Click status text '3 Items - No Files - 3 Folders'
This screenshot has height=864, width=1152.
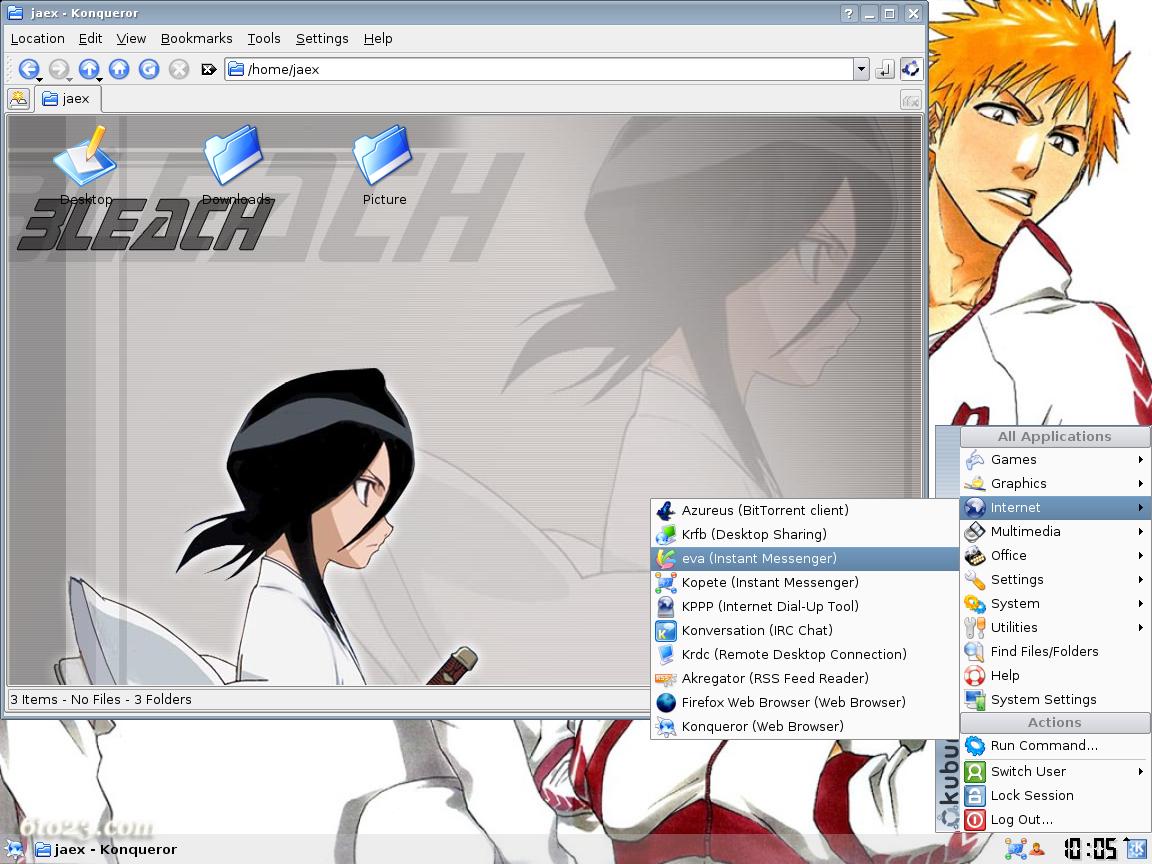(101, 699)
